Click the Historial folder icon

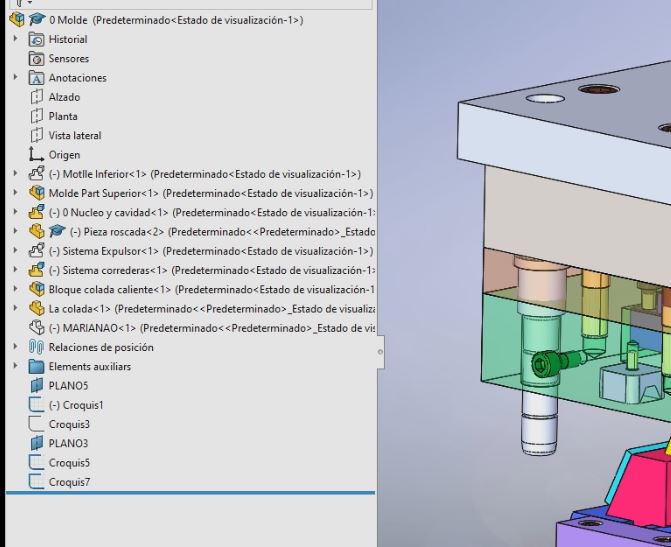click(x=37, y=39)
